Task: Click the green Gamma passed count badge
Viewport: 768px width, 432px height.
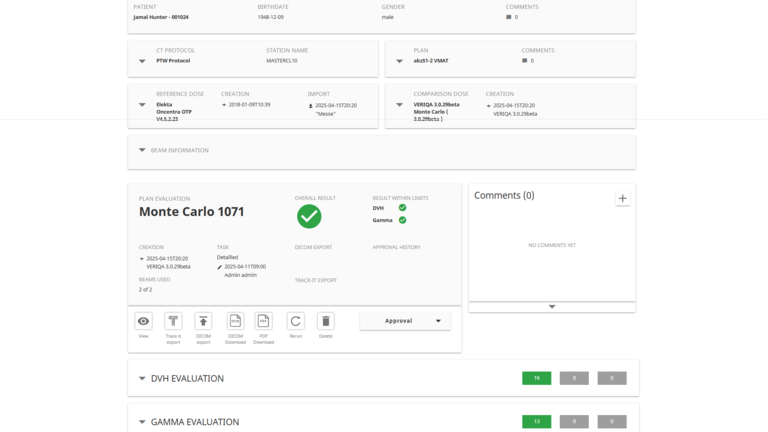Action: click(x=536, y=422)
